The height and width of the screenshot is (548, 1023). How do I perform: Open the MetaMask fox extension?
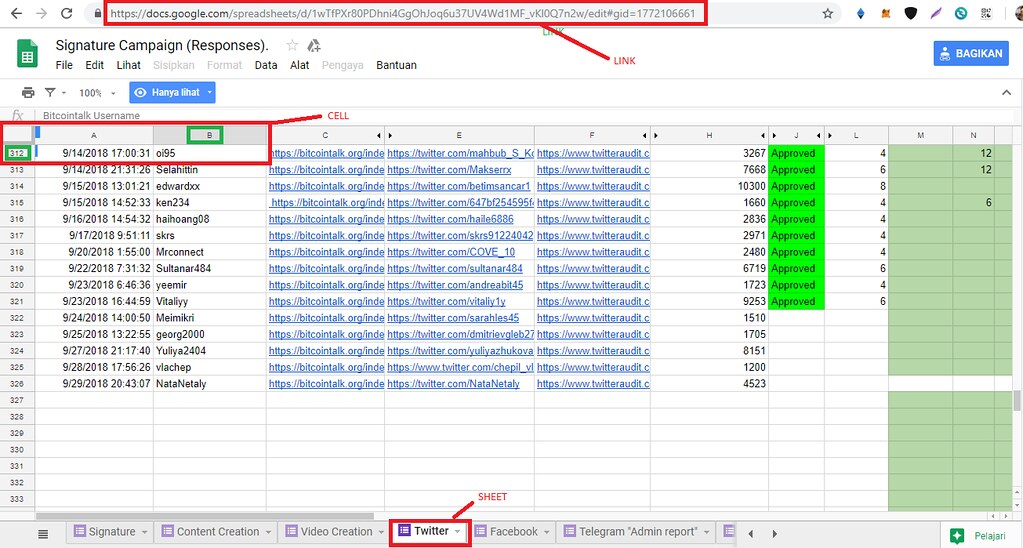point(885,13)
